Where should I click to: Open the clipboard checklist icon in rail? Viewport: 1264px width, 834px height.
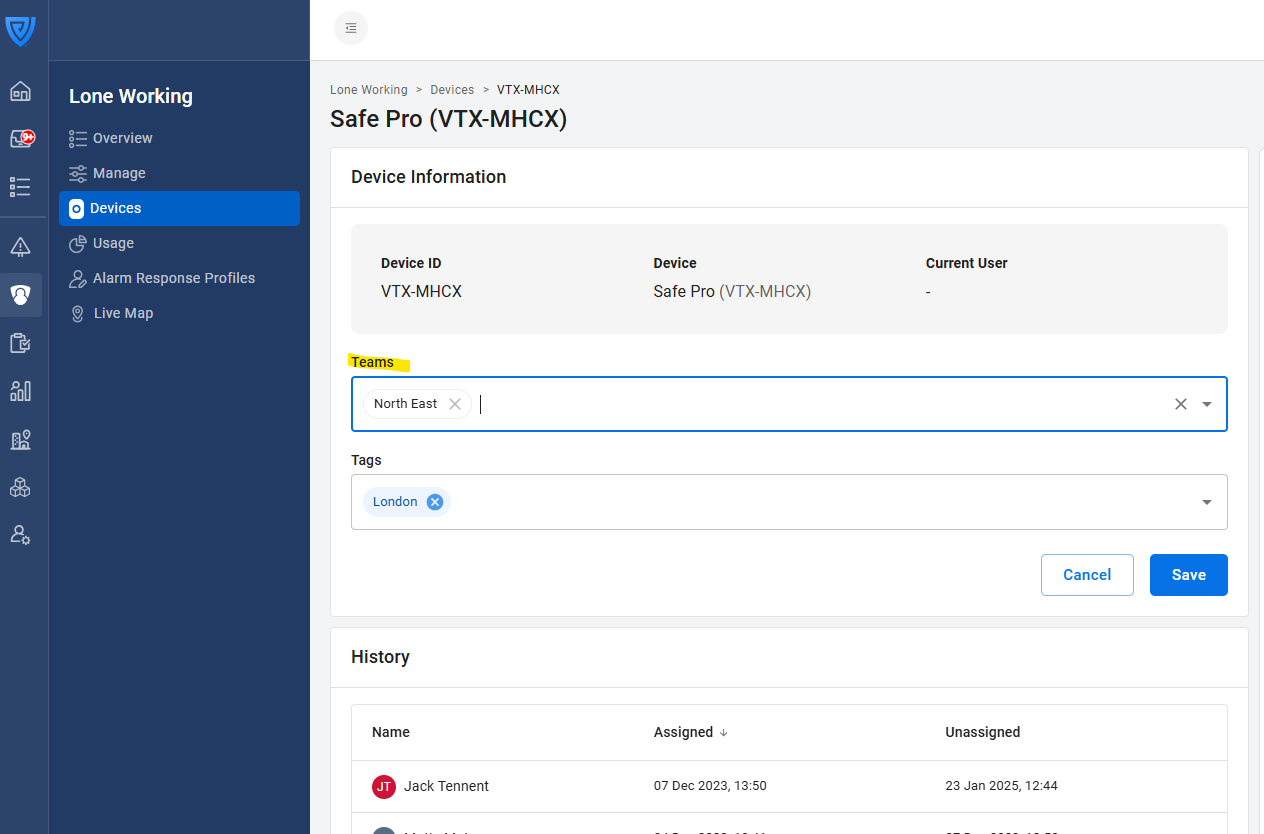click(x=20, y=343)
